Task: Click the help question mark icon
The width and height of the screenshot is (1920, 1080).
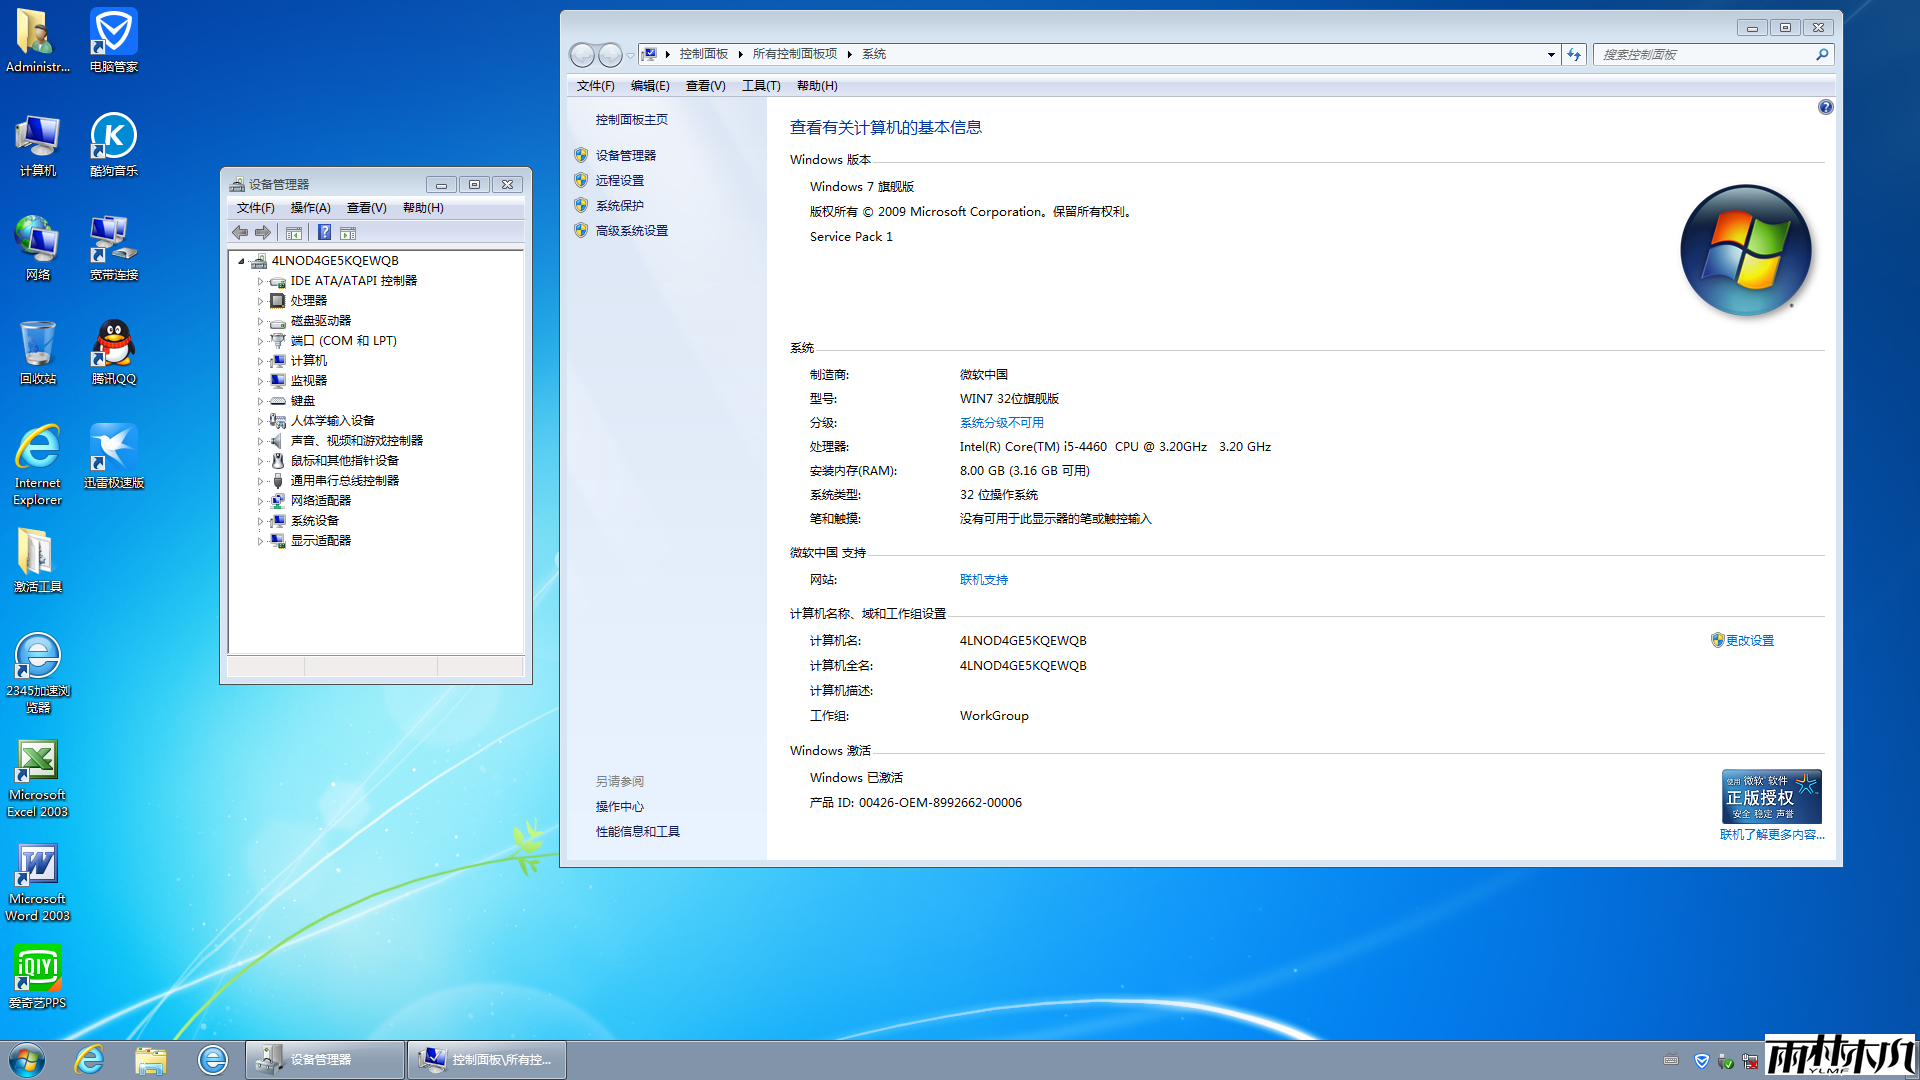Action: click(1825, 107)
